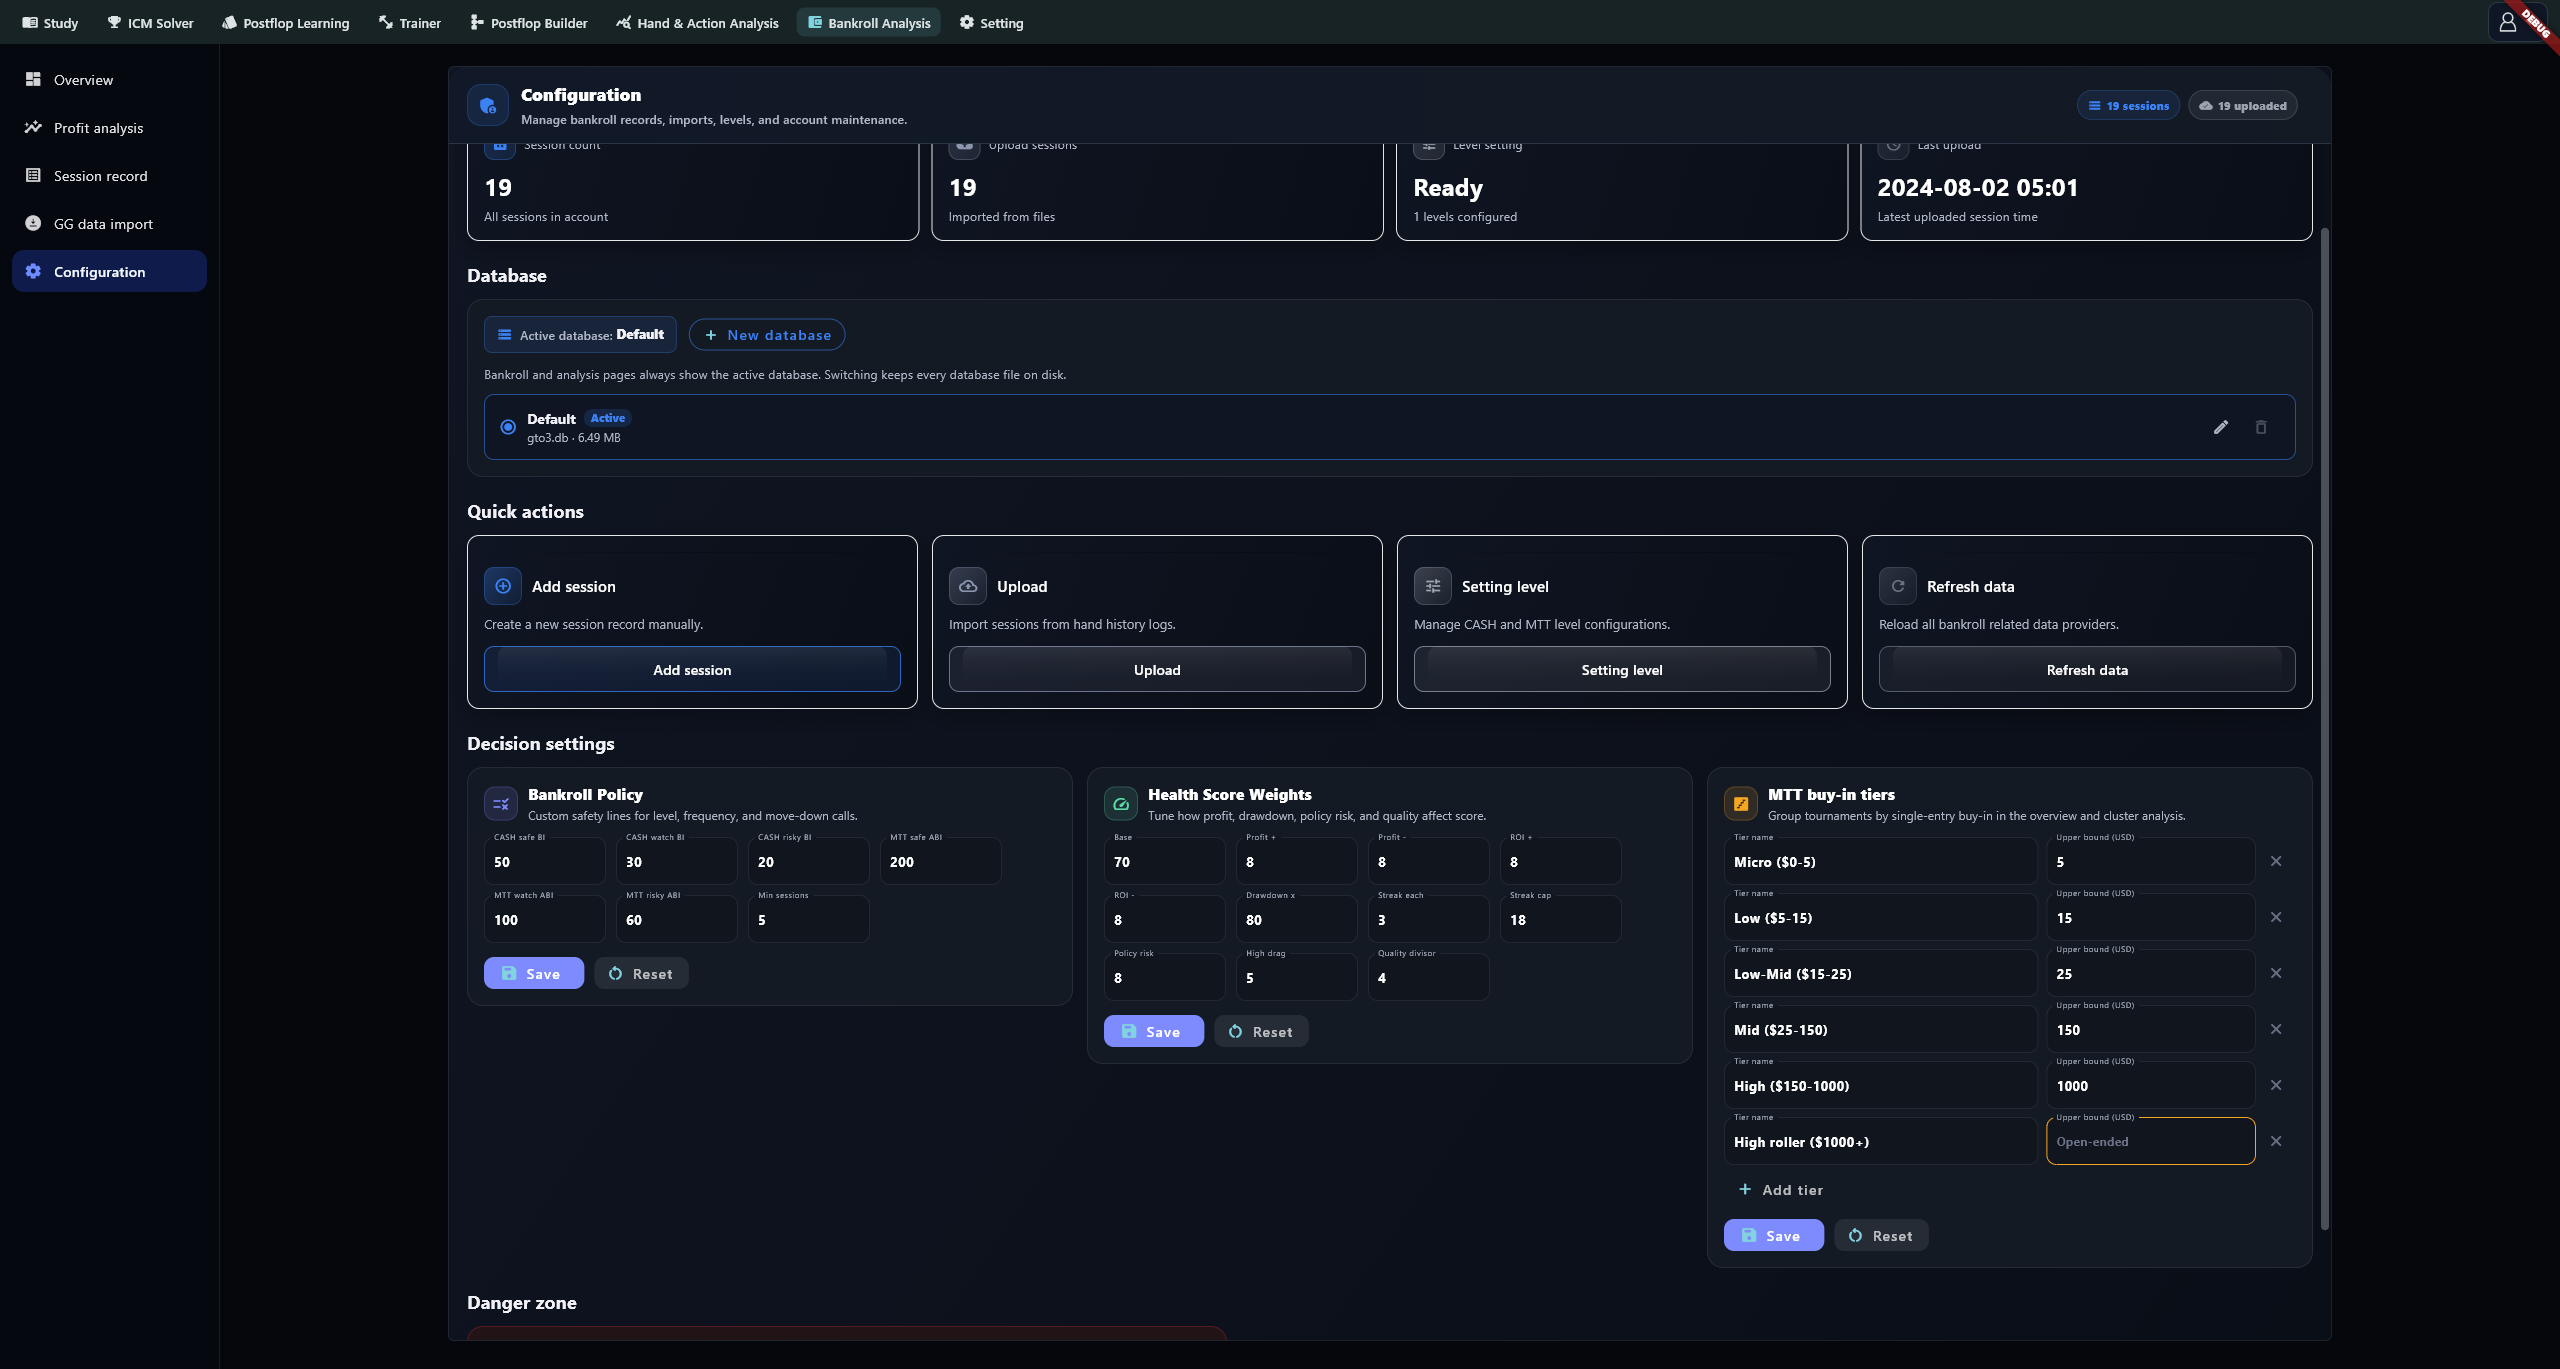Click the Add session plus-circle icon
The width and height of the screenshot is (2560, 1369).
[x=503, y=586]
